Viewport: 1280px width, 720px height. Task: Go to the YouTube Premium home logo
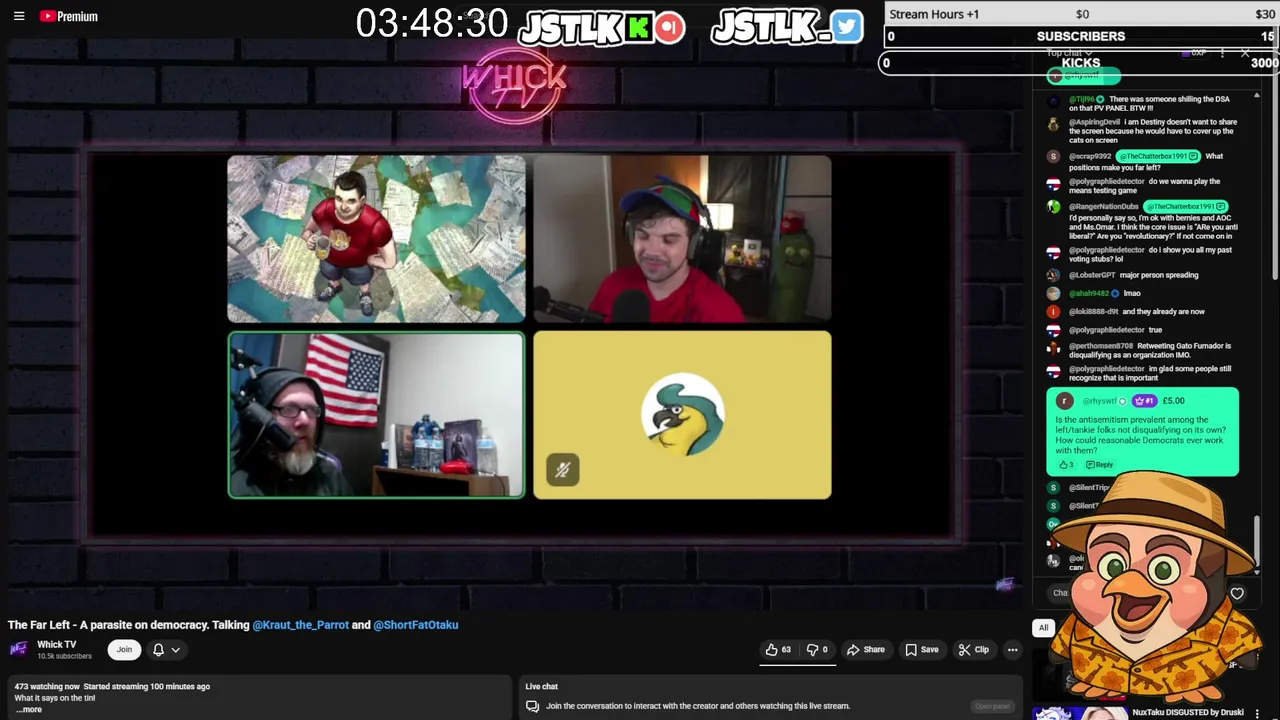tap(69, 16)
